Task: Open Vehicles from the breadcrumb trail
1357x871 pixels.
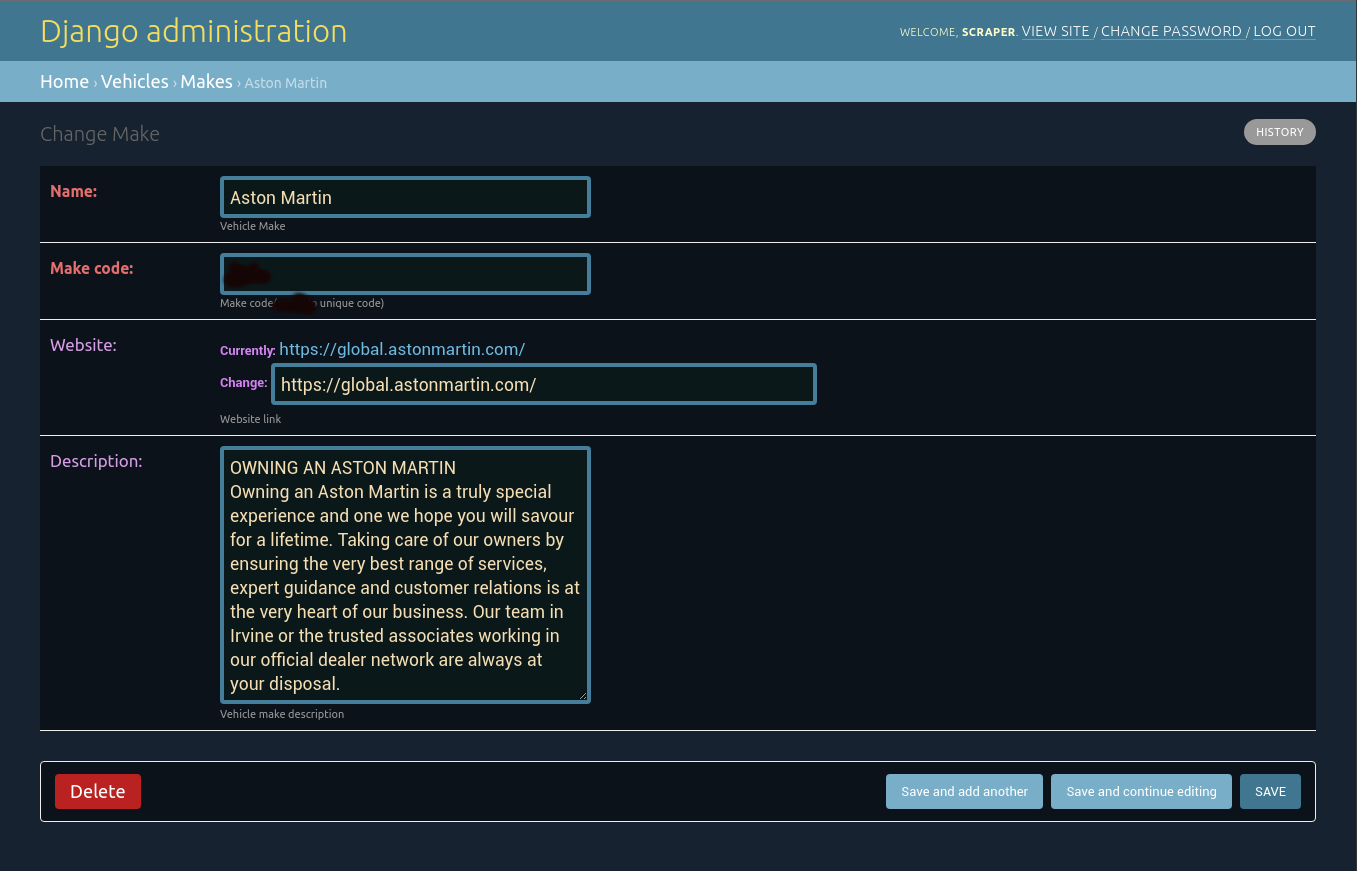Action: [134, 81]
